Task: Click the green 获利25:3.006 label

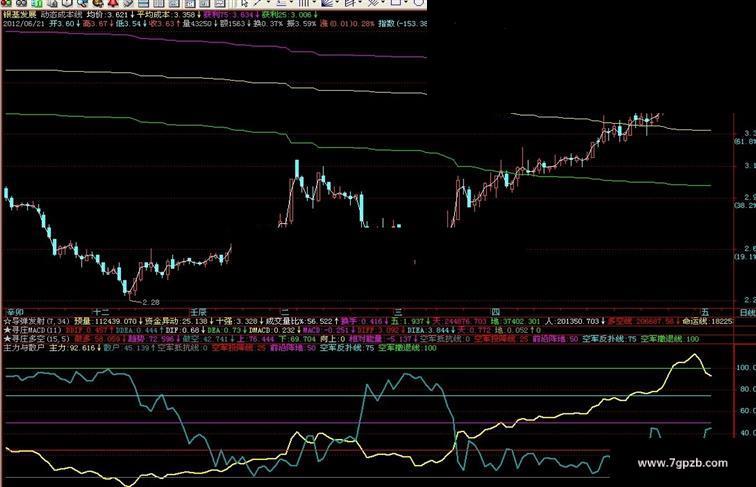Action: (287, 15)
